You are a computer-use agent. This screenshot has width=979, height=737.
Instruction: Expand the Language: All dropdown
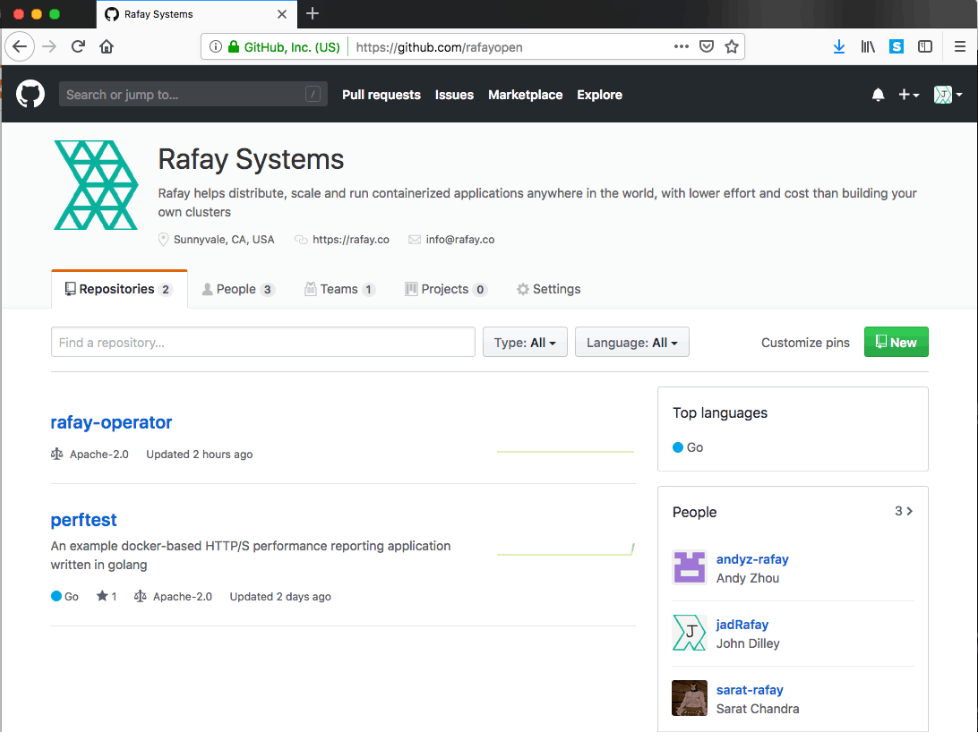pyautogui.click(x=632, y=342)
